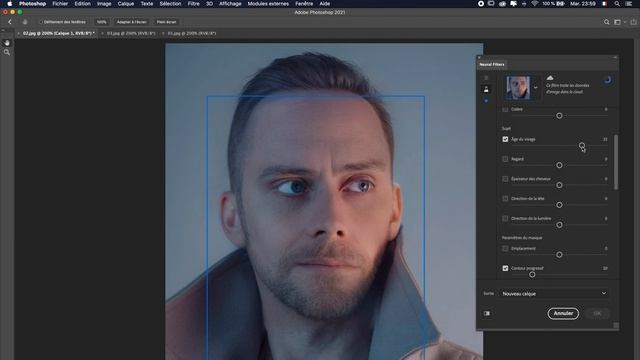This screenshot has height=360, width=640.
Task: Enable the Emplacement checkbox
Action: [505, 248]
